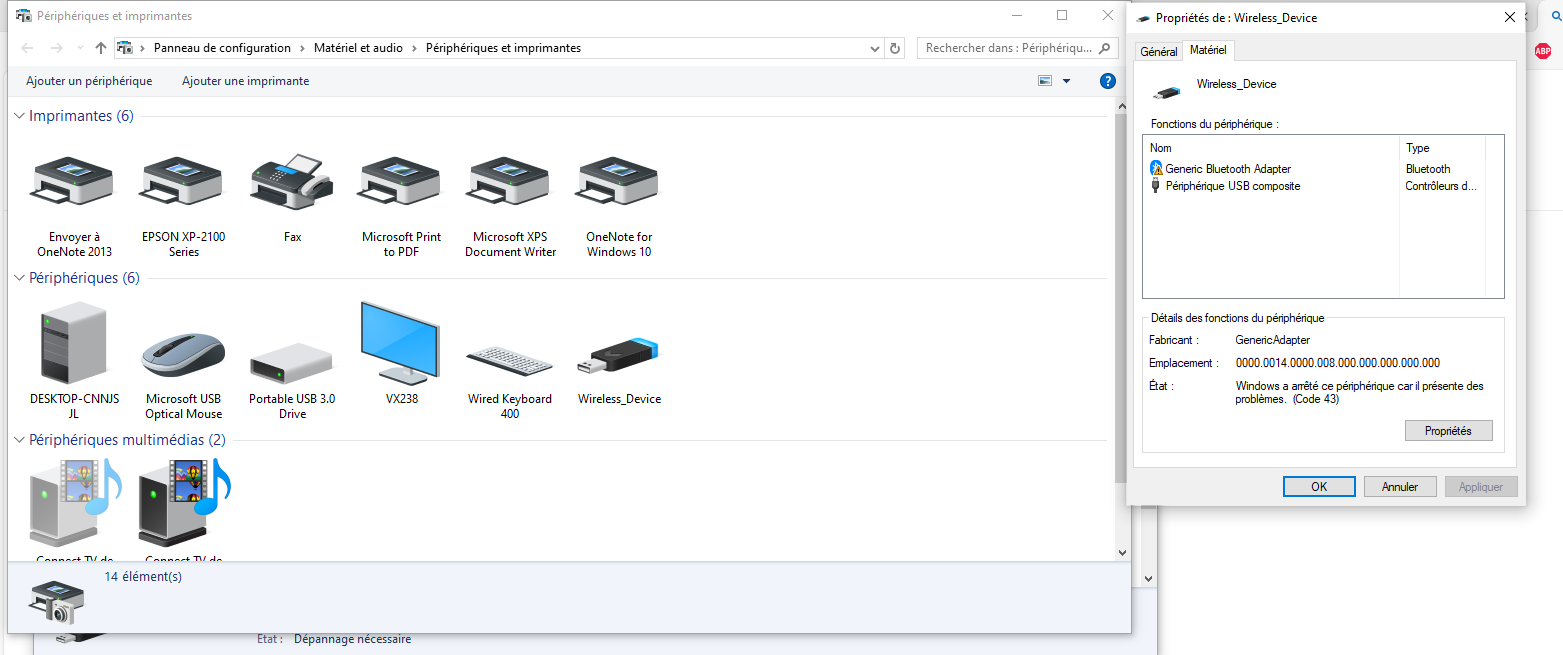Collapse the Imprimantes (6) group

tap(19, 116)
